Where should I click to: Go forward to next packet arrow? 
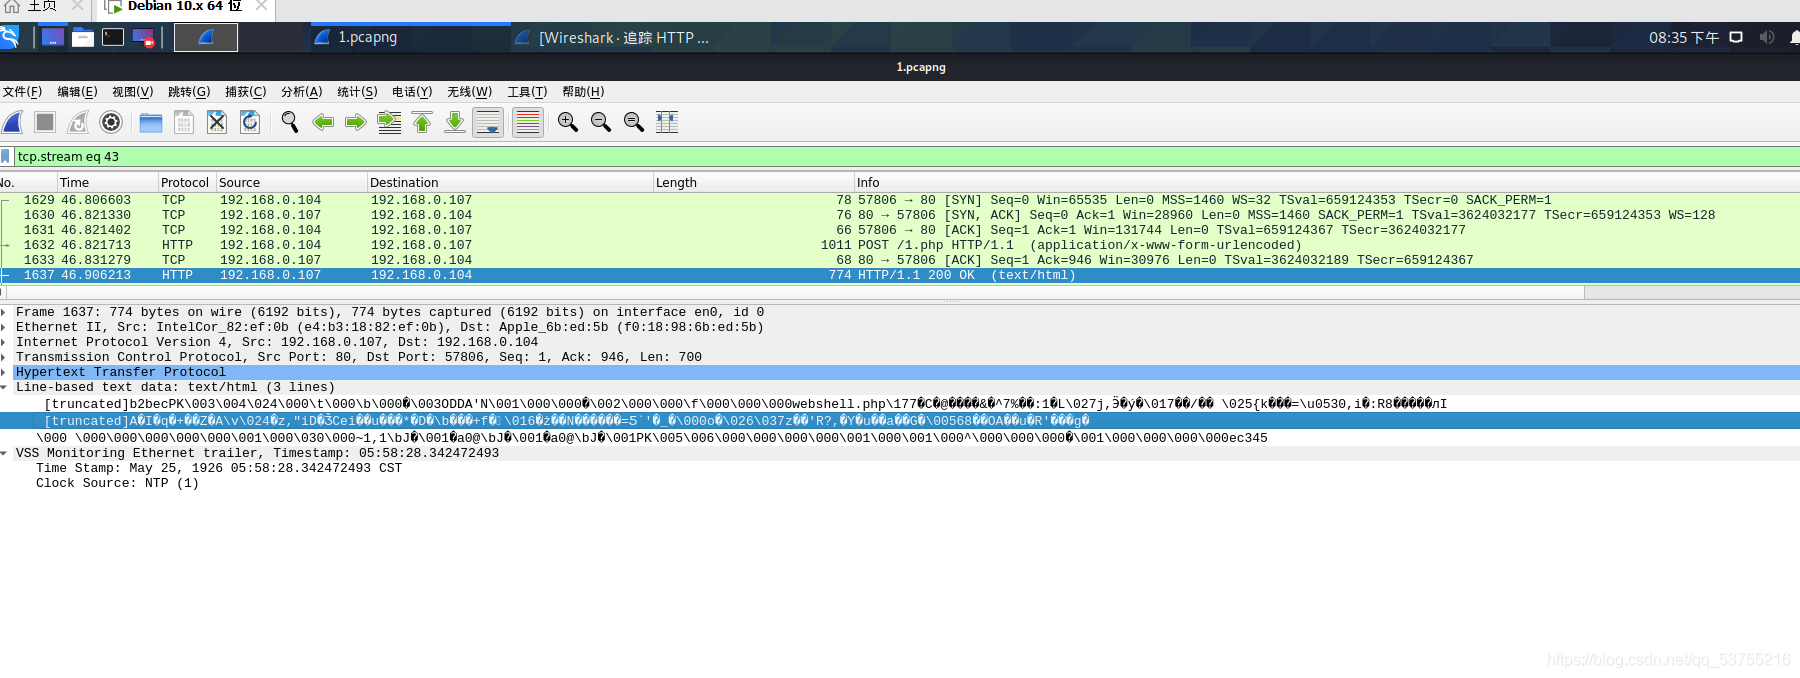click(x=356, y=122)
